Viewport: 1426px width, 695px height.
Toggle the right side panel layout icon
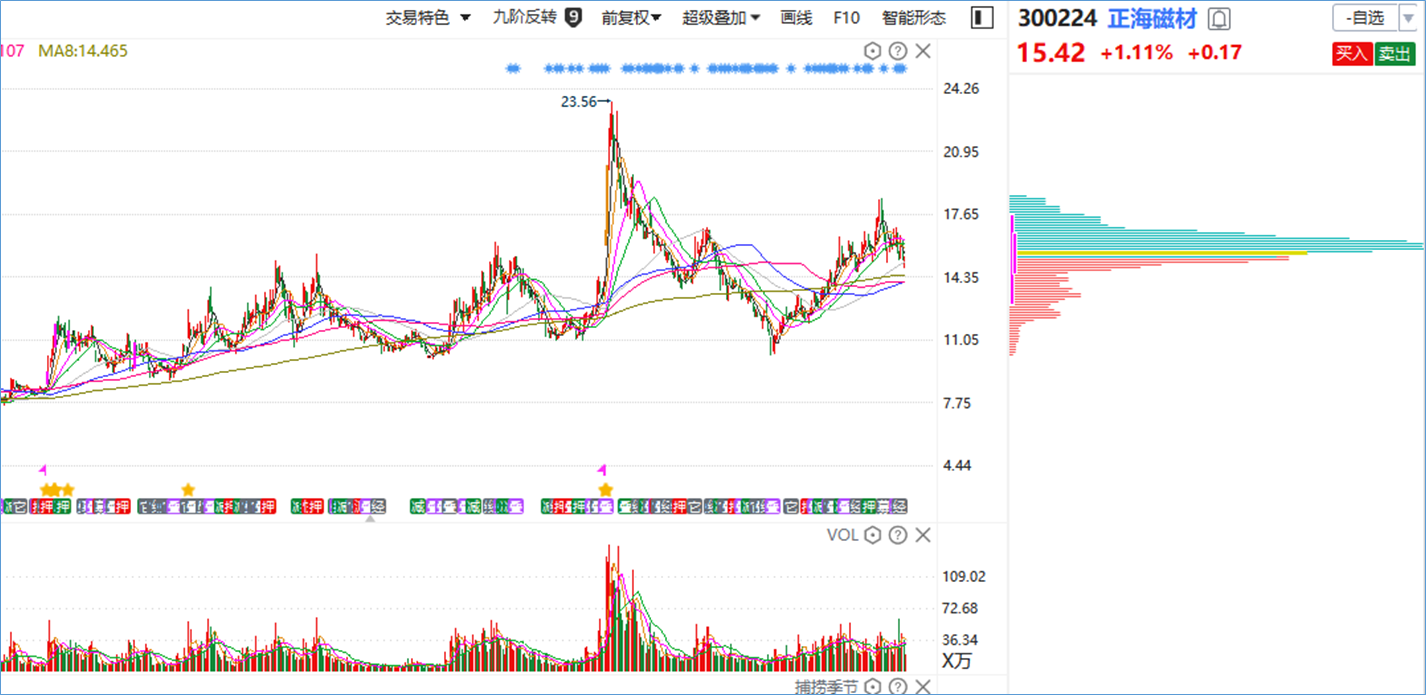(981, 18)
